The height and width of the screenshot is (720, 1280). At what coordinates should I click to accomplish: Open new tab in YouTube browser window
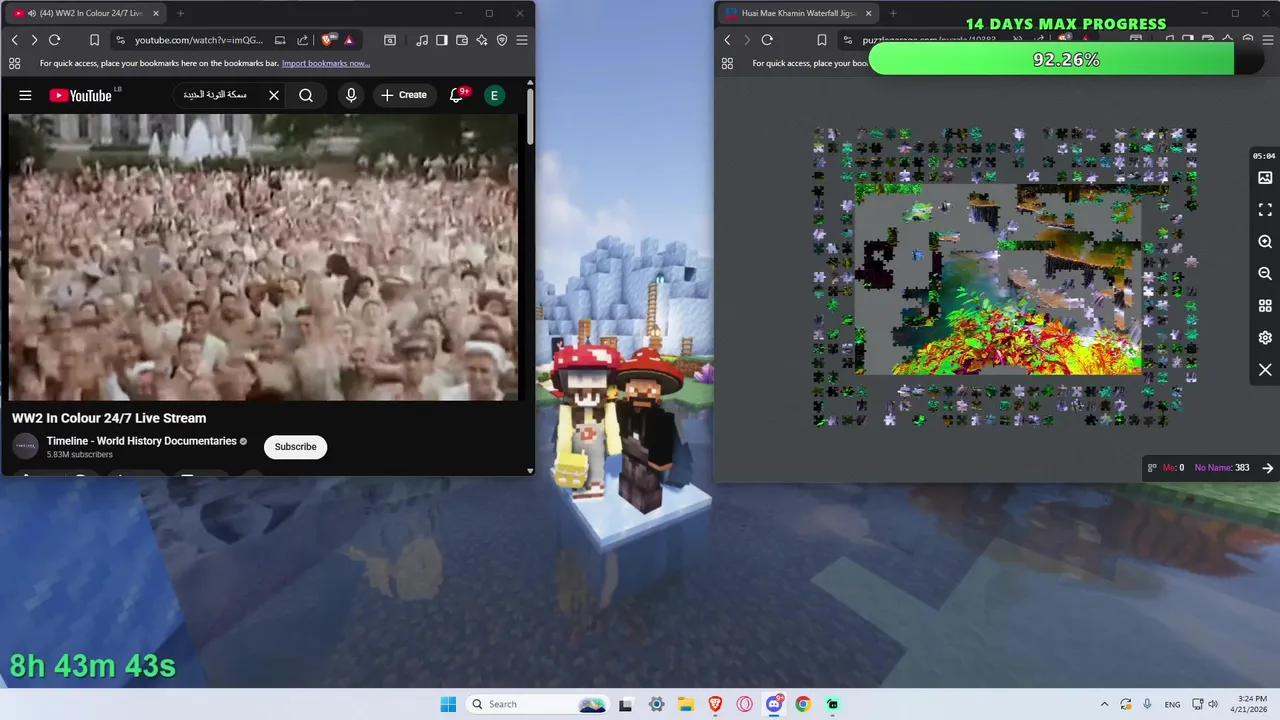pyautogui.click(x=180, y=13)
